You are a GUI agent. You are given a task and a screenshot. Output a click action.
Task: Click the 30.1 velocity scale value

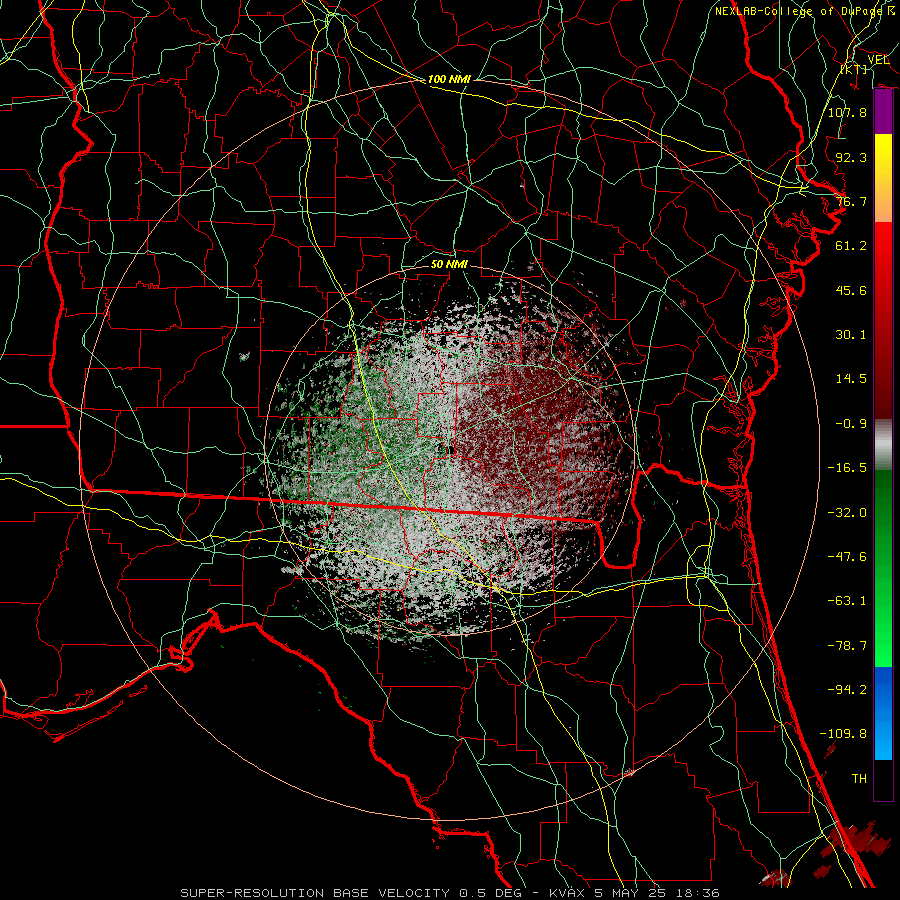851,334
